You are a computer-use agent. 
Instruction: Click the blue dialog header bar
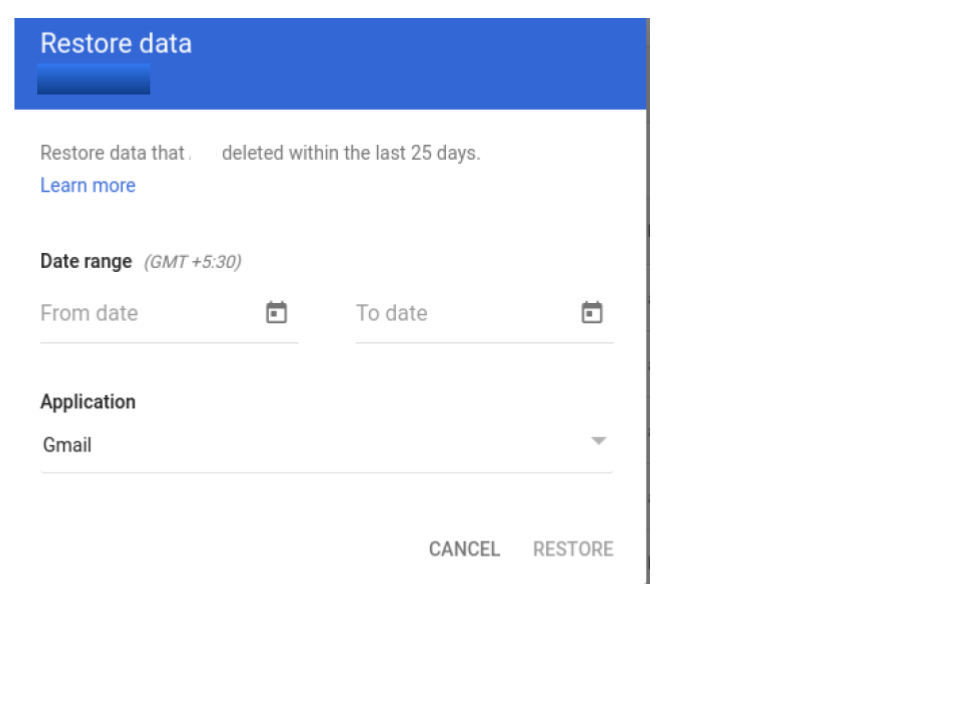[331, 64]
